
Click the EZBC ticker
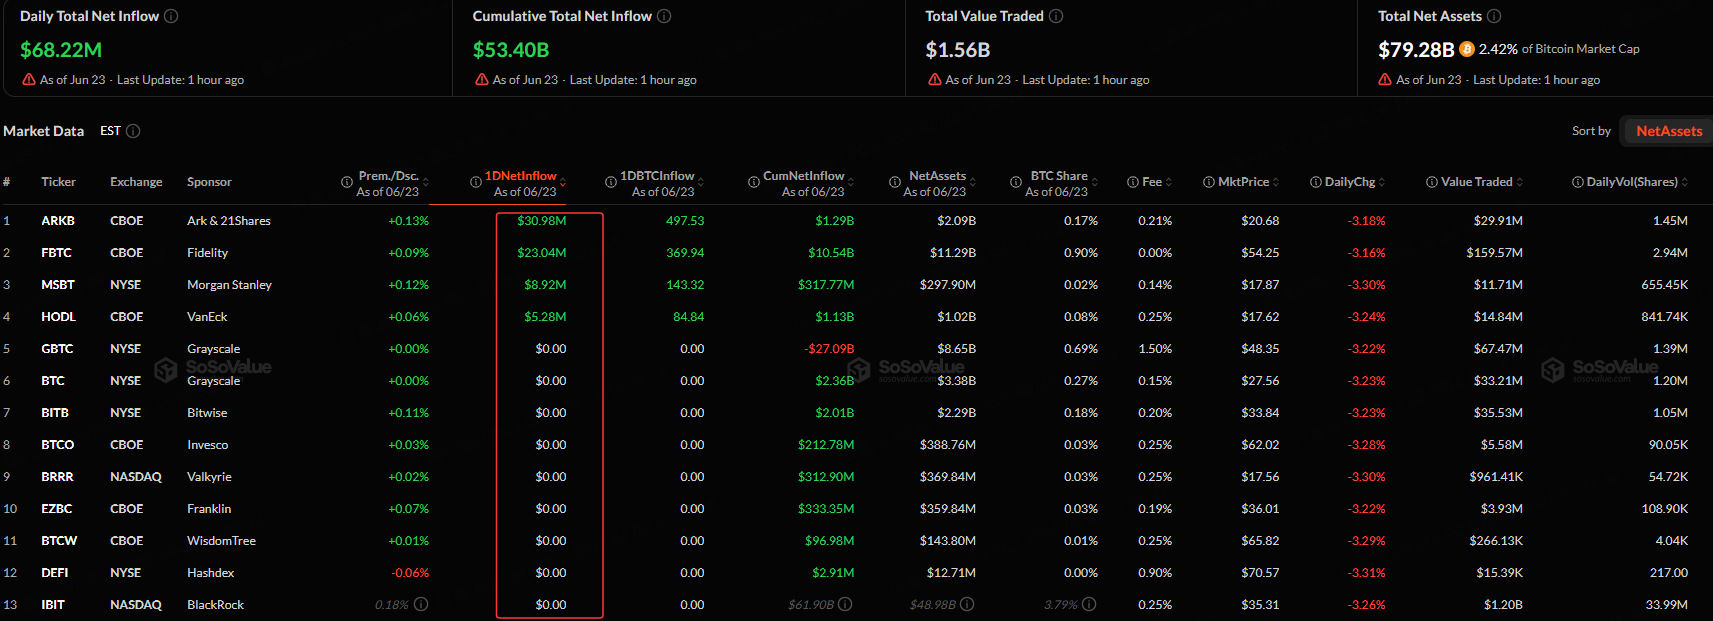tap(56, 509)
